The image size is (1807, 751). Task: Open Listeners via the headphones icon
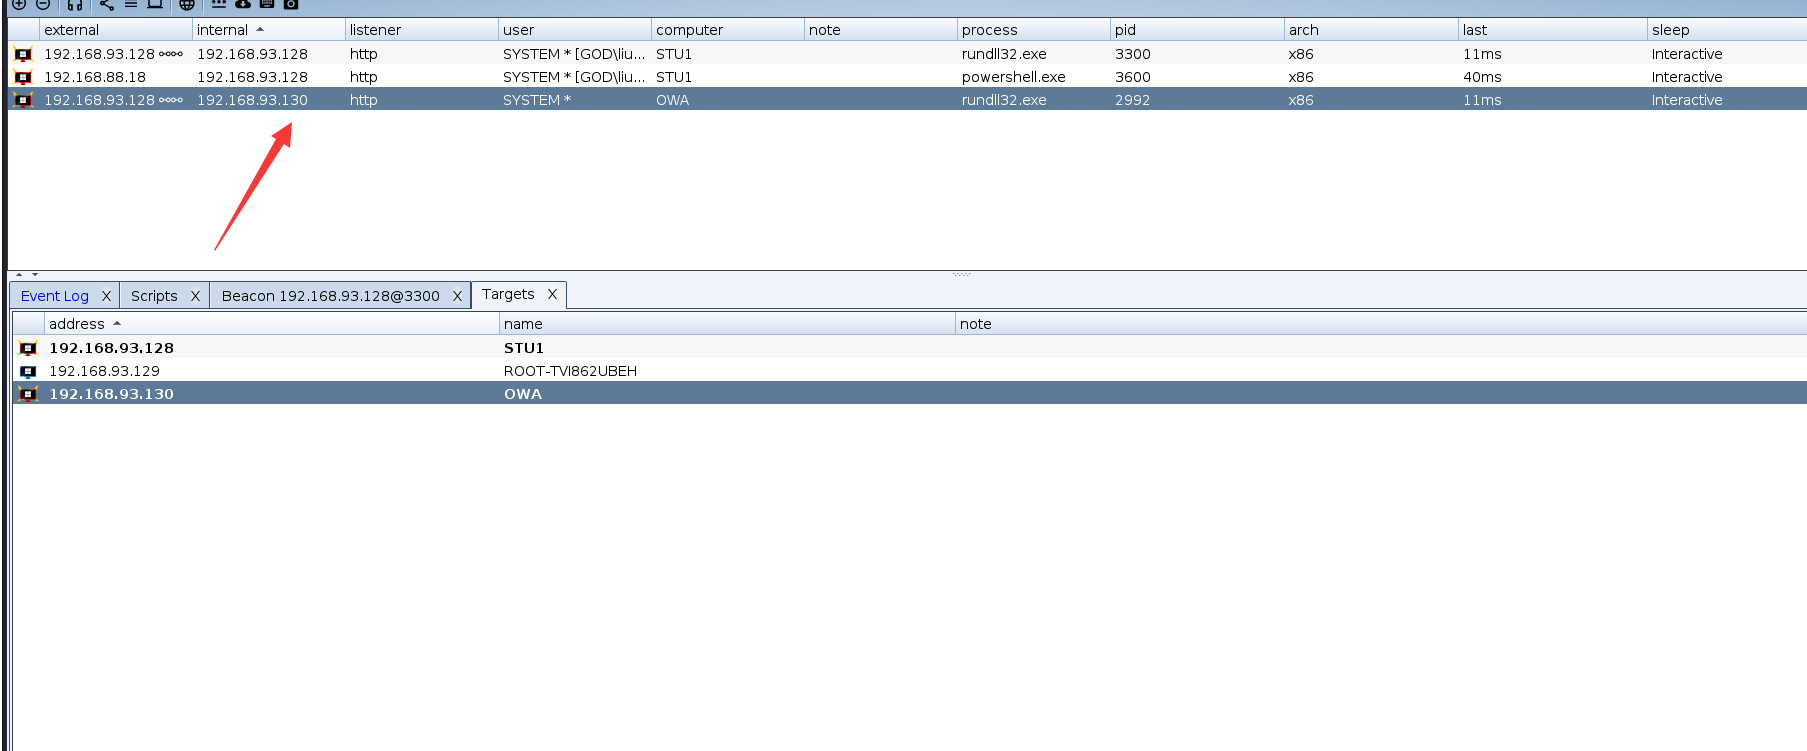pyautogui.click(x=75, y=4)
